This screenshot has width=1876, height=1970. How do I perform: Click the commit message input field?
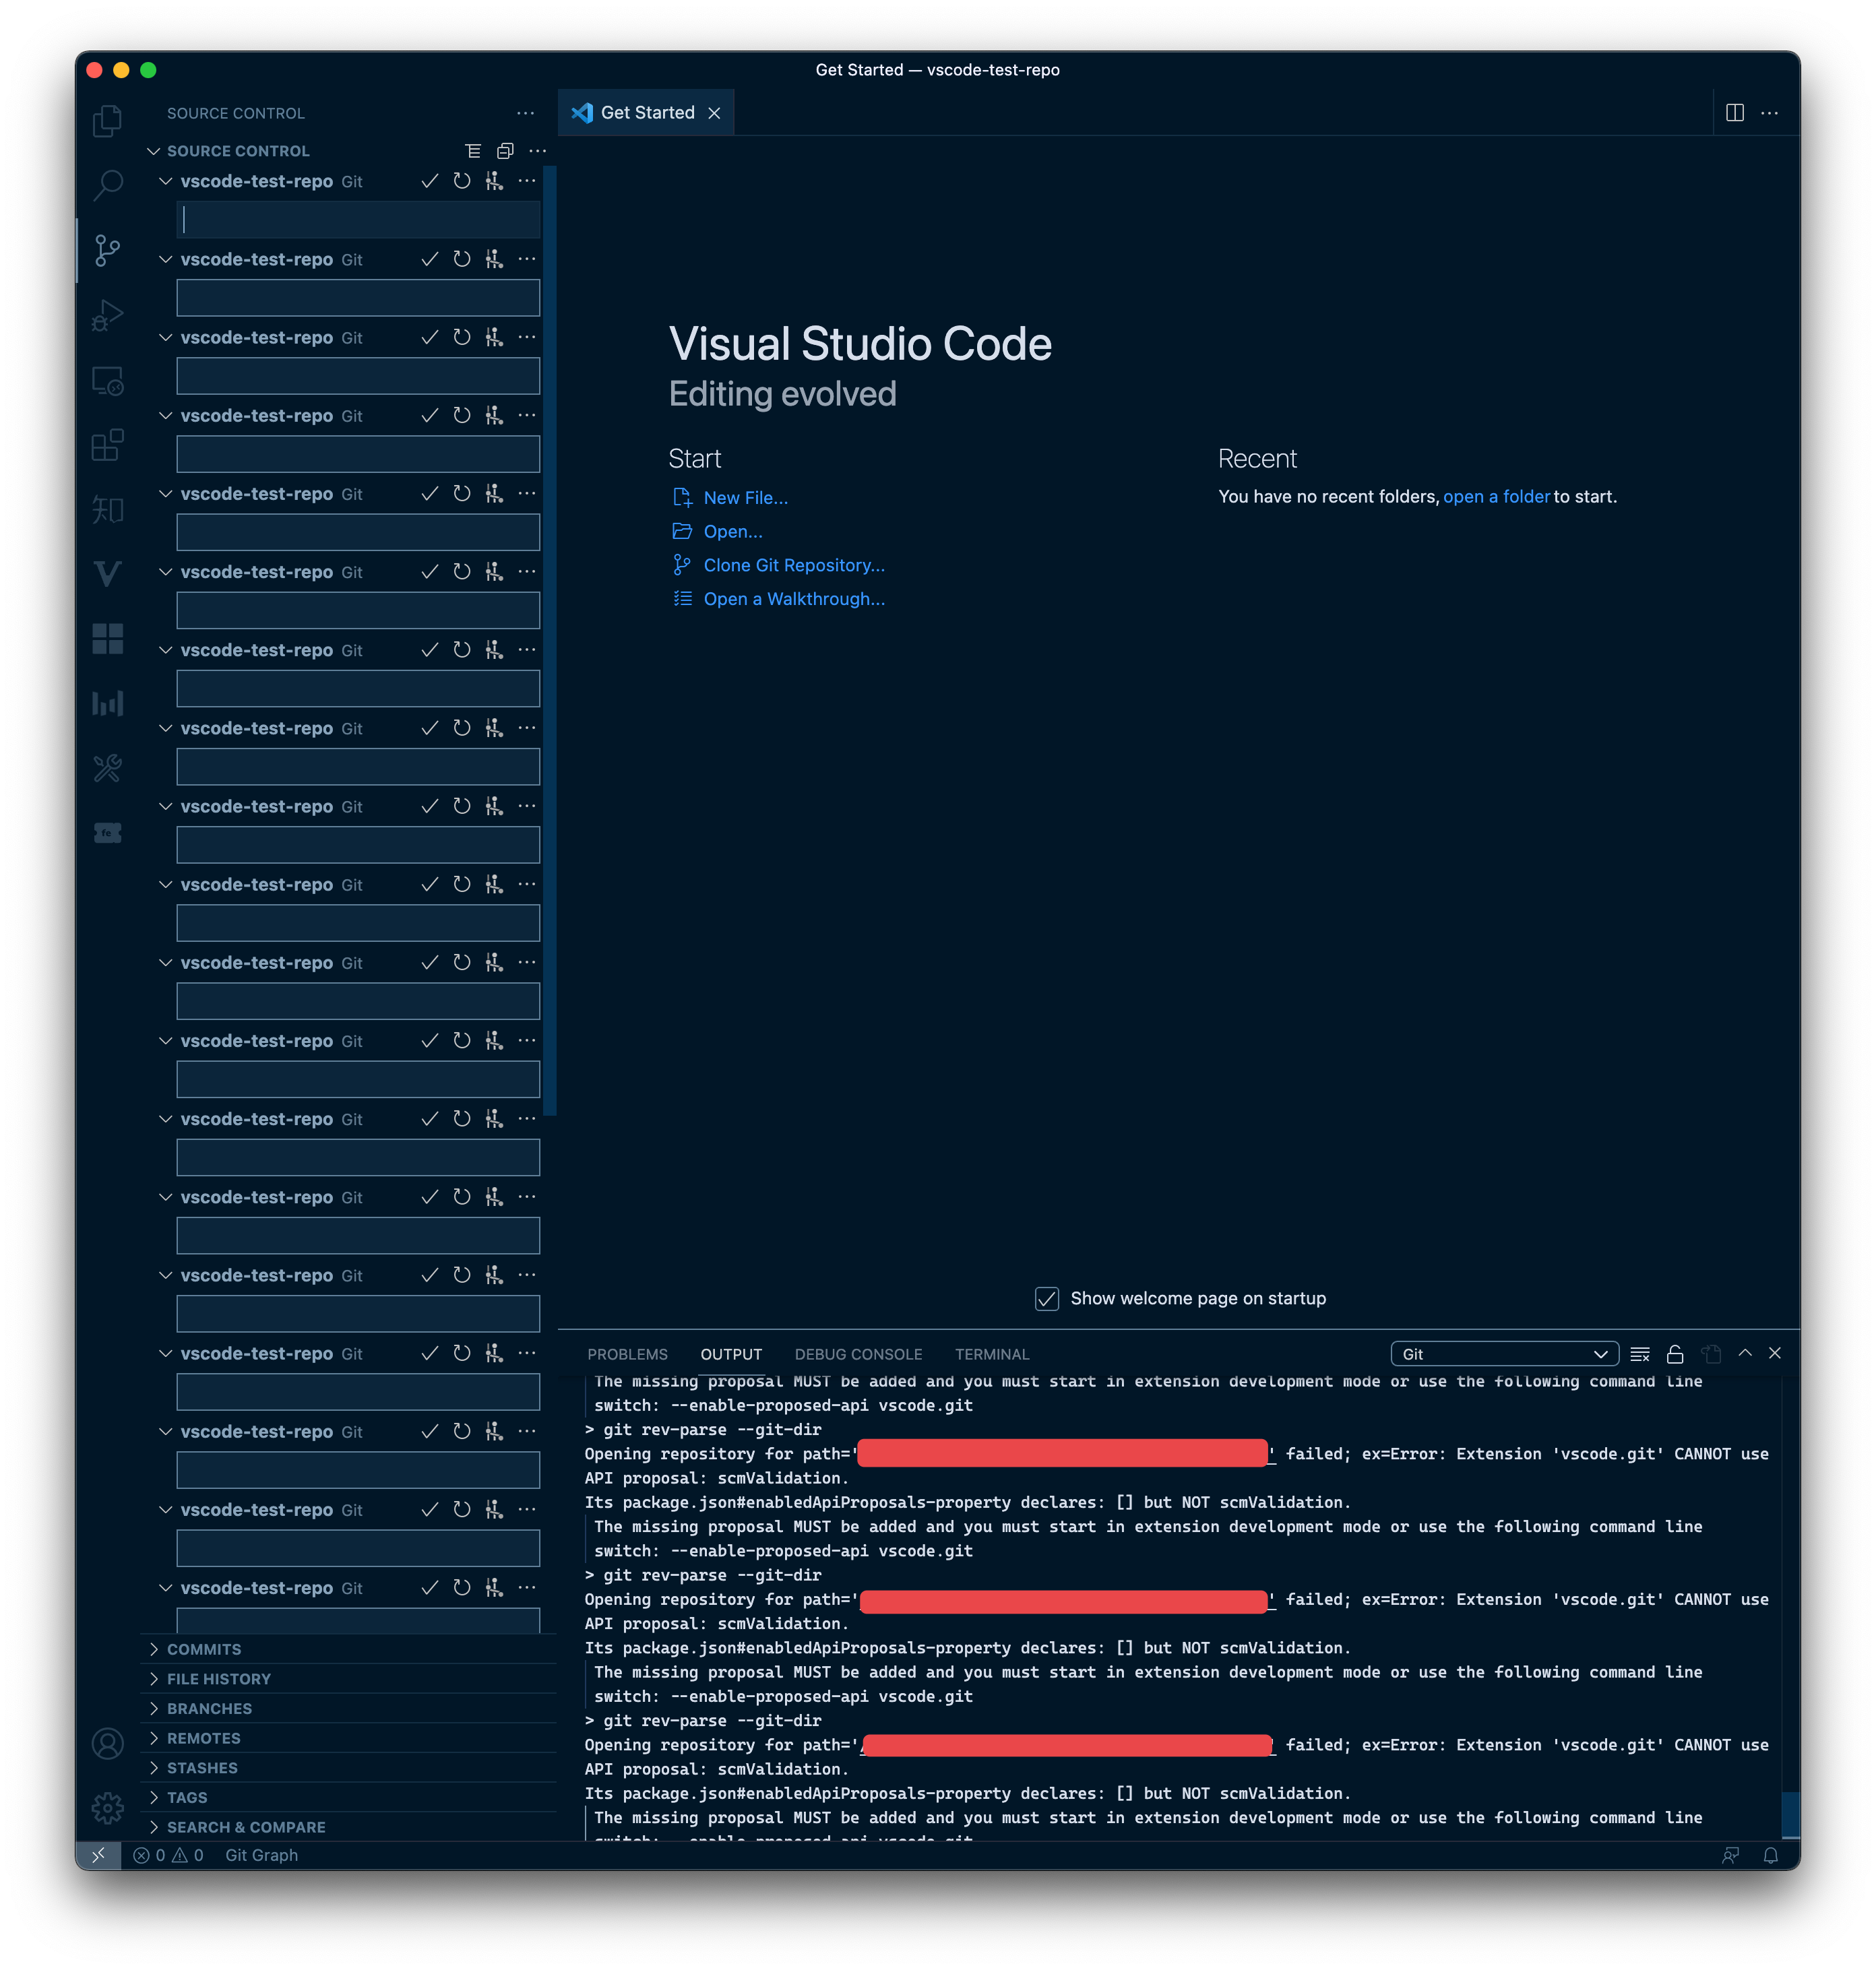(x=357, y=219)
